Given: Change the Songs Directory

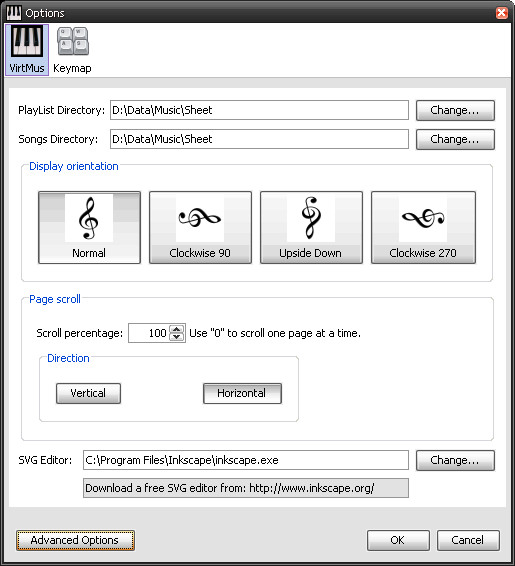Looking at the screenshot, I should [x=455, y=139].
